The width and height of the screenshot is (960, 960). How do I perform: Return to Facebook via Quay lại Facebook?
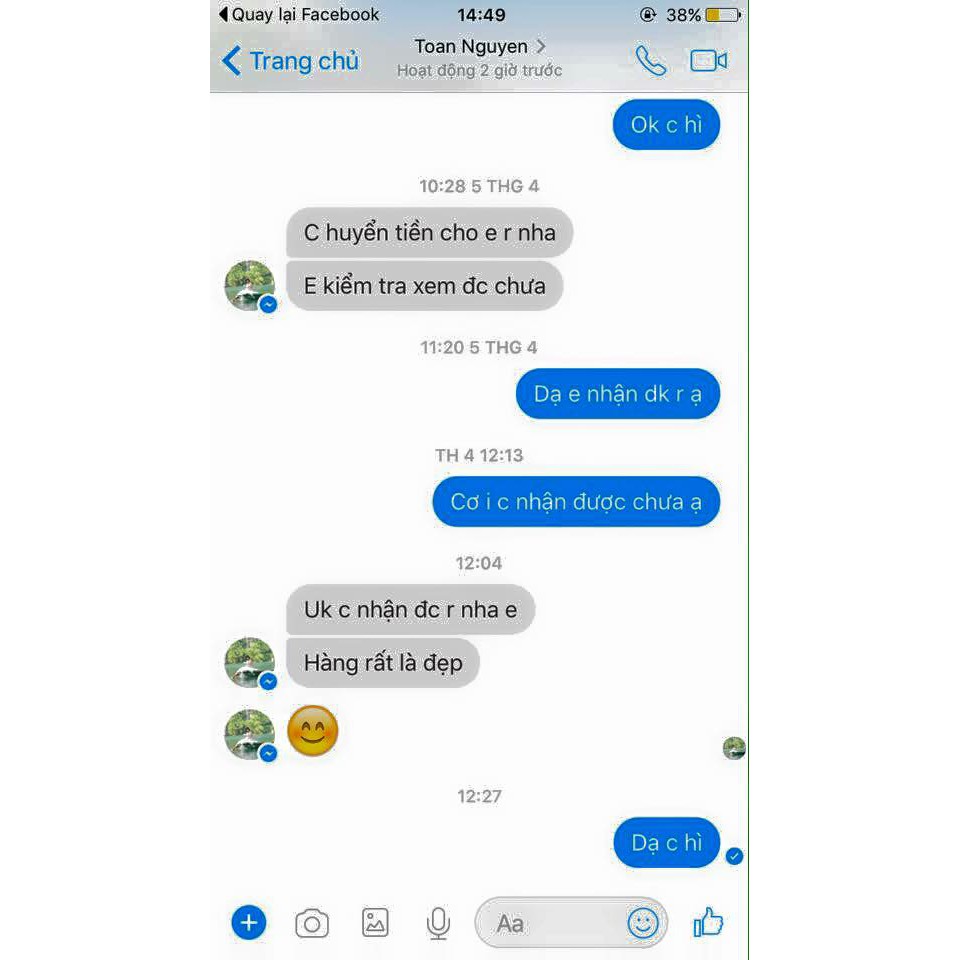click(299, 14)
